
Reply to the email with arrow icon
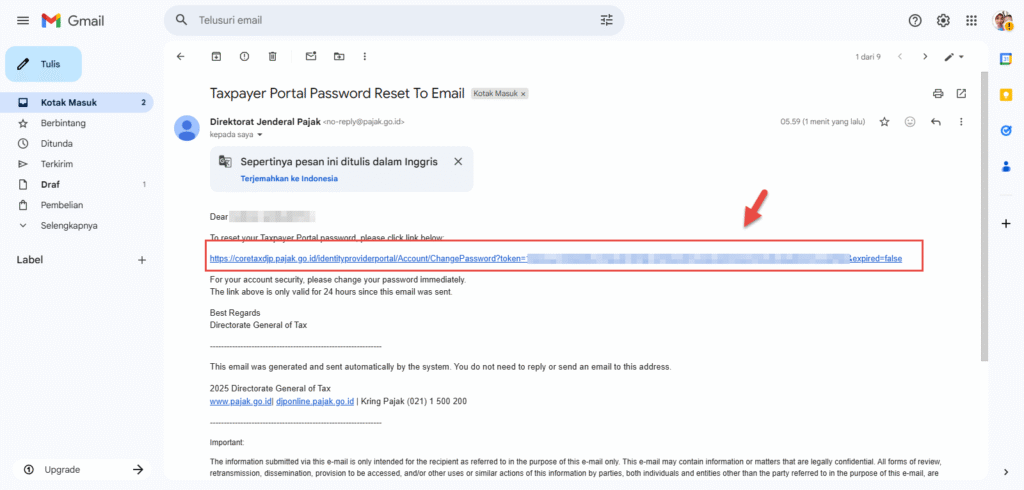[936, 122]
